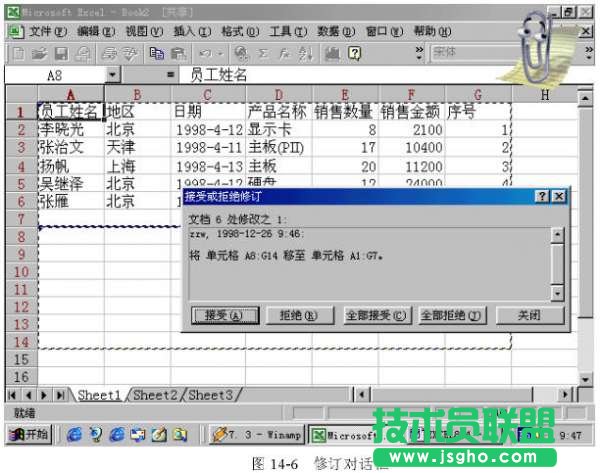Screen dimensions: 600x473
Task: Click the 关闭 close button in dialog
Action: pos(530,315)
